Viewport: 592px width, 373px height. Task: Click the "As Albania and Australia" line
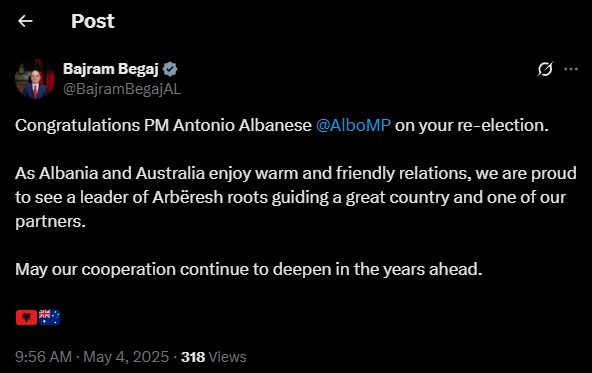[296, 173]
